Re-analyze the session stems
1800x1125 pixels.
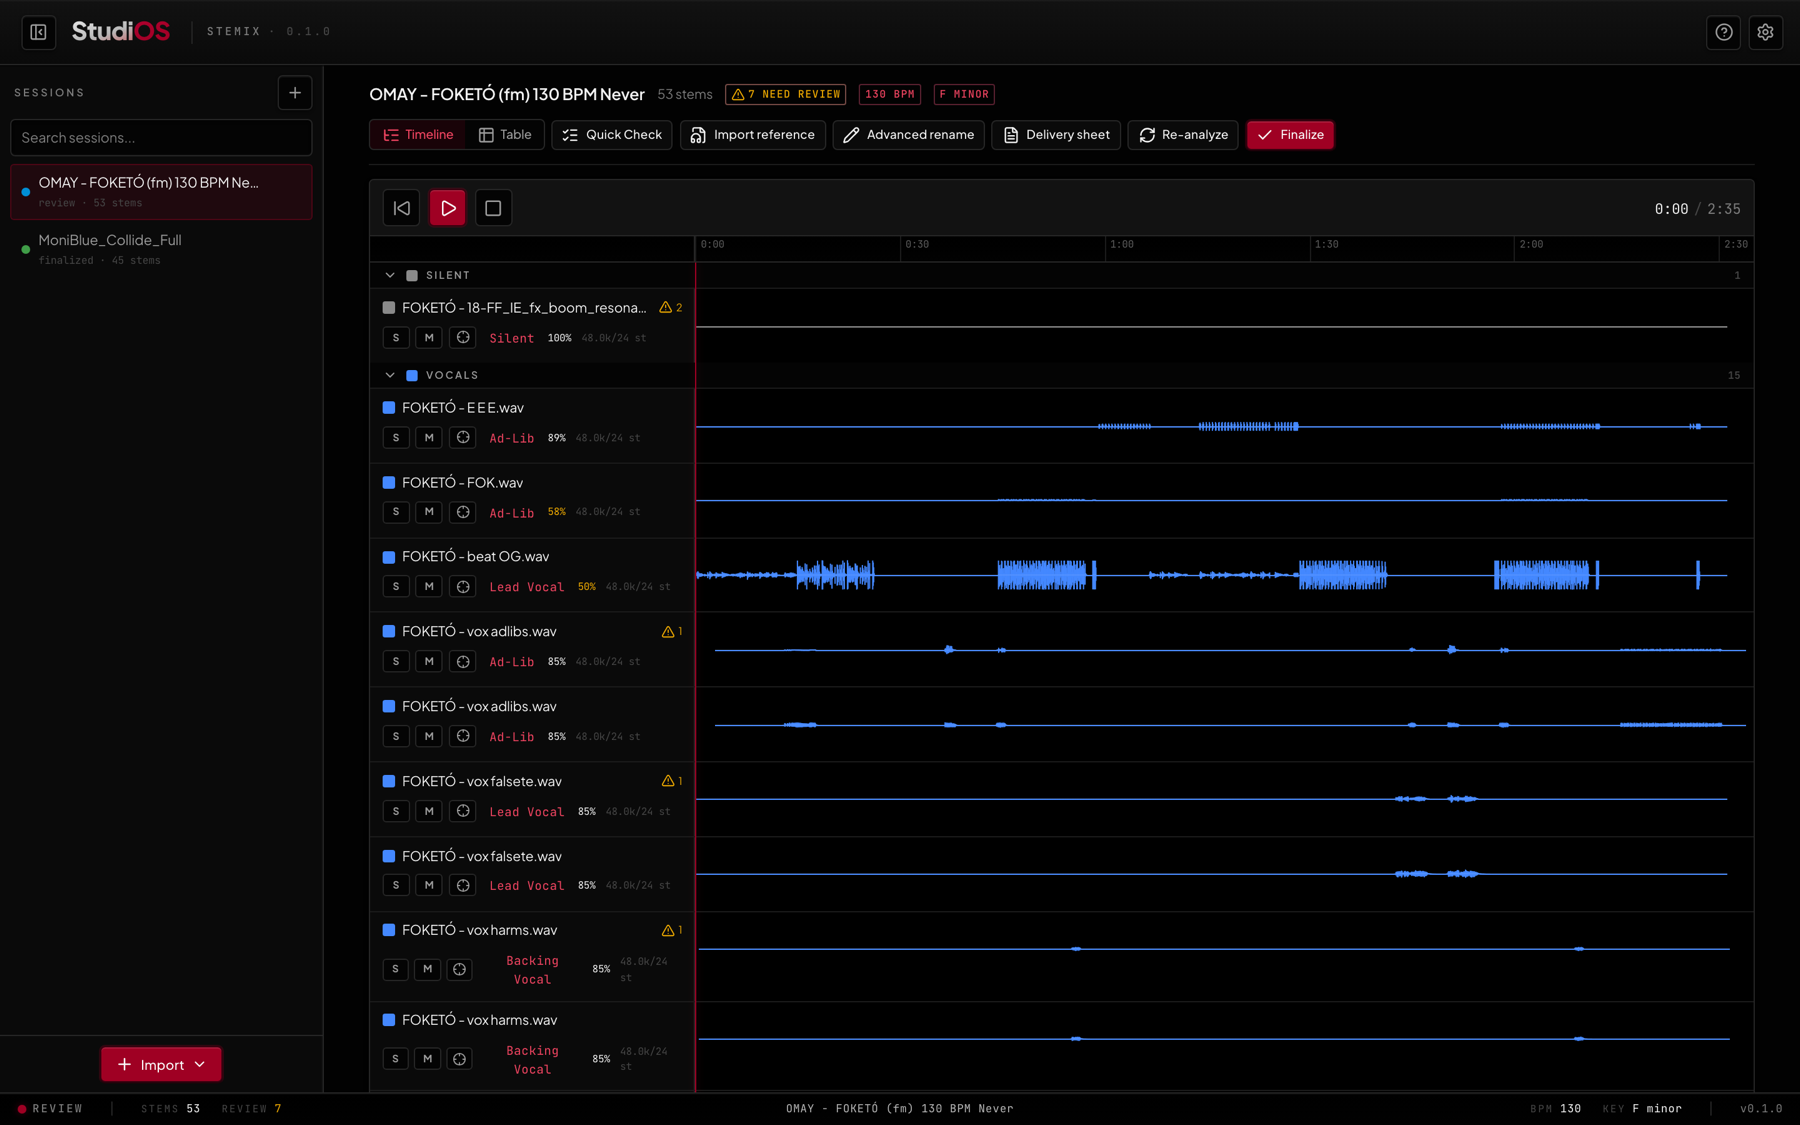coord(1183,135)
